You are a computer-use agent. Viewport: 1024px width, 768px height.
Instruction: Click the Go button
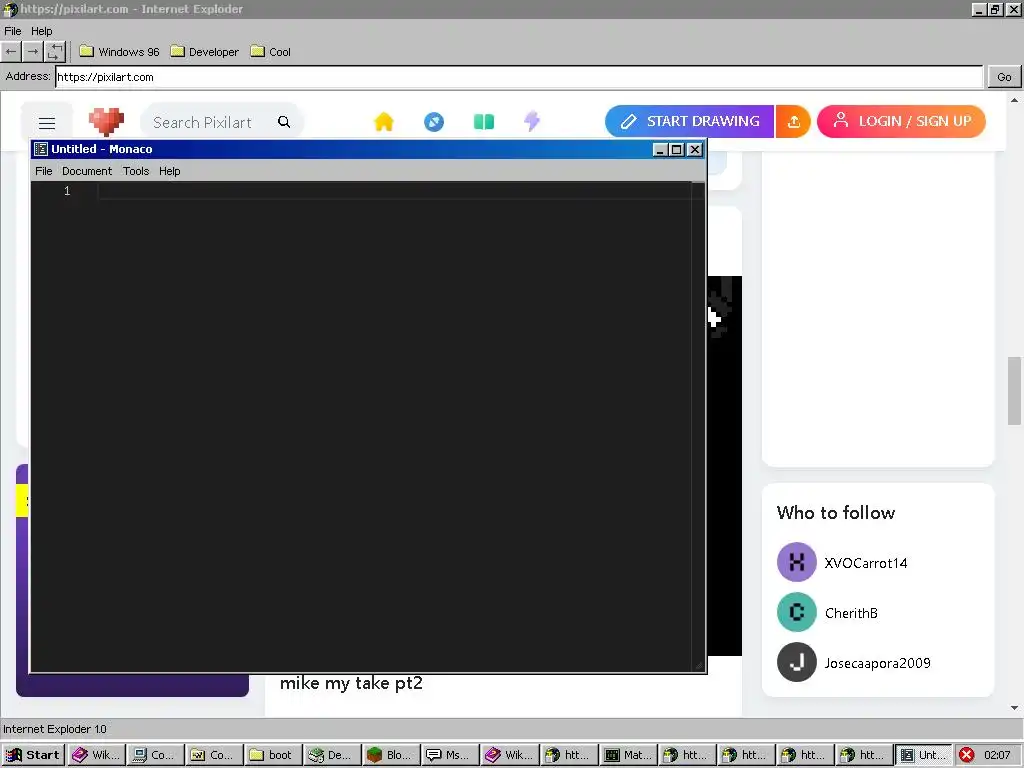[x=1004, y=77]
